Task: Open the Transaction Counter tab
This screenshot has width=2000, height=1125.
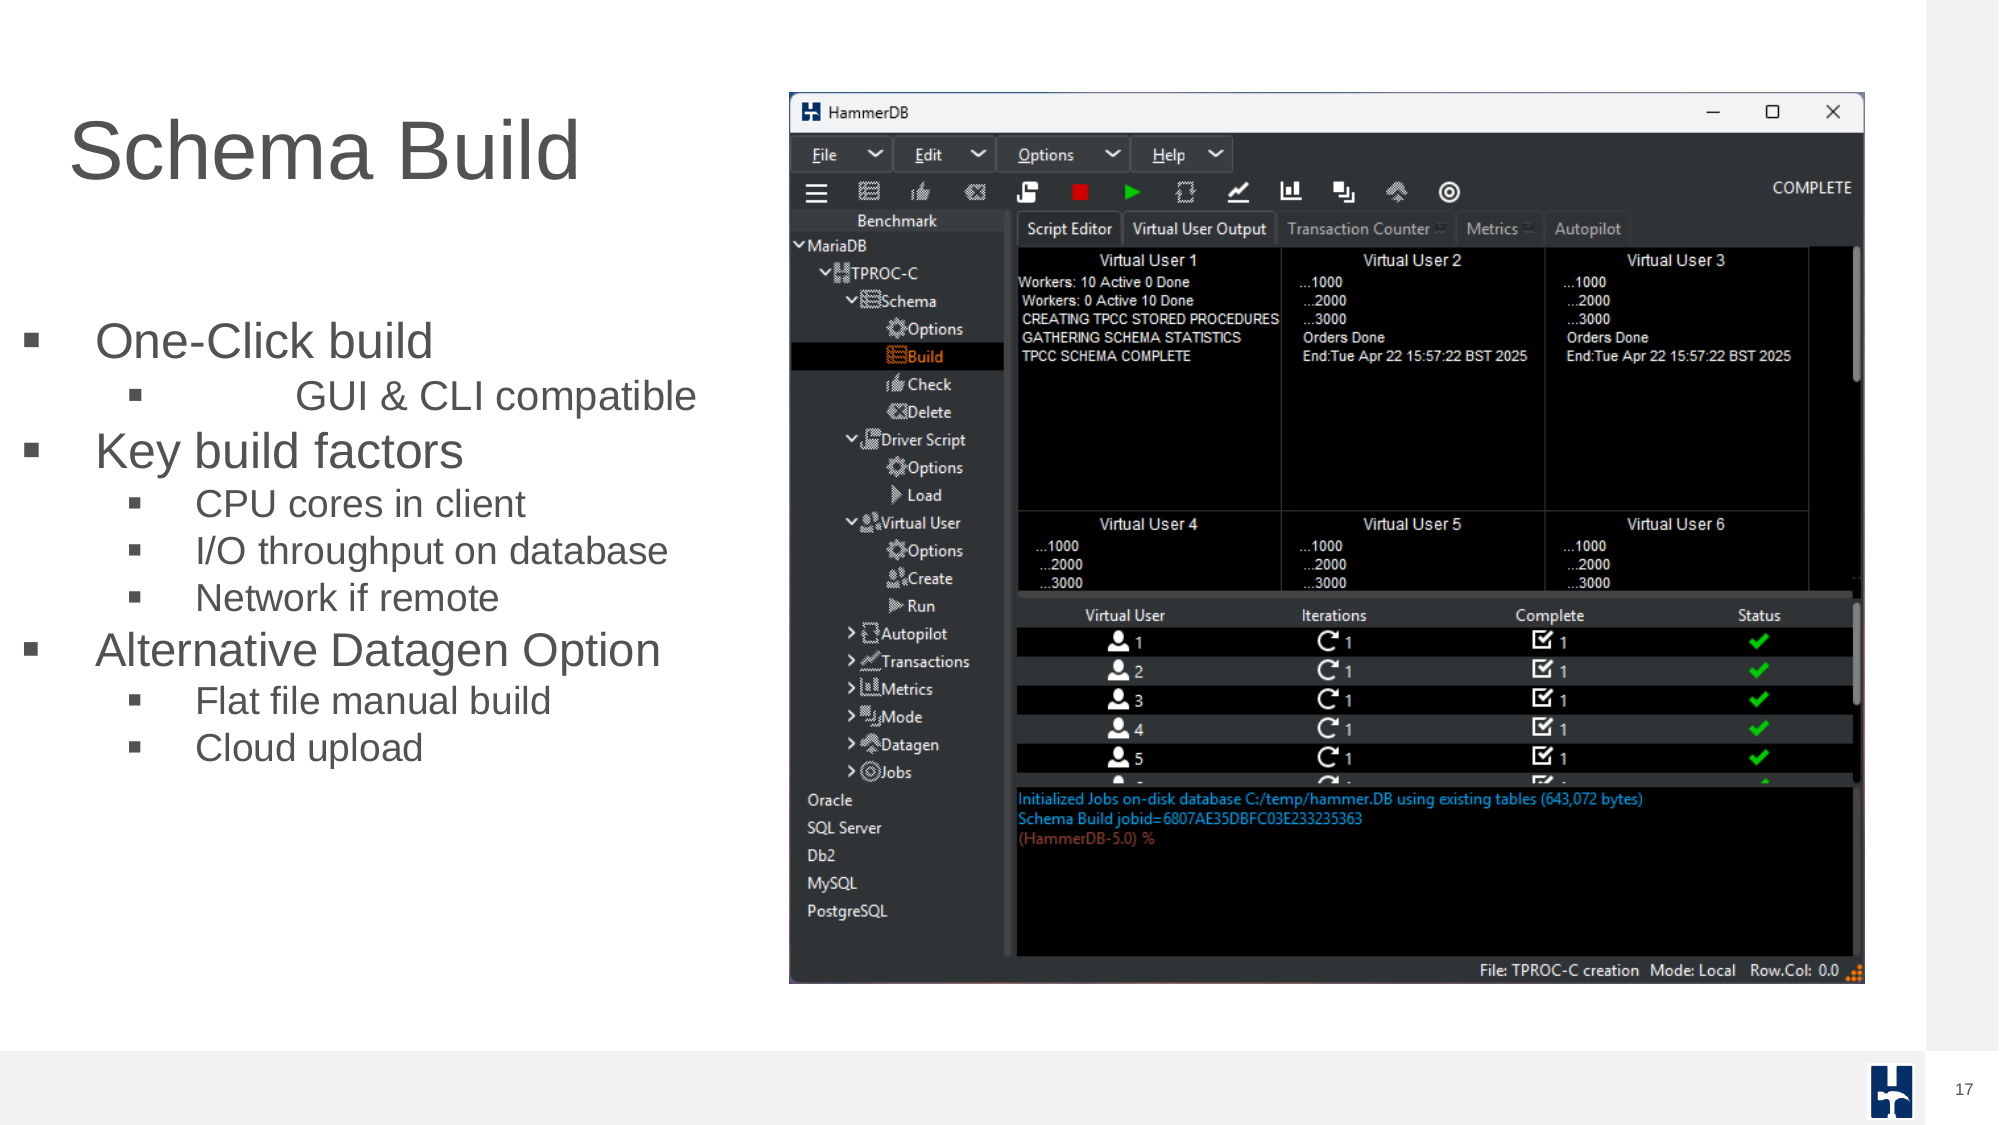Action: [x=1365, y=229]
